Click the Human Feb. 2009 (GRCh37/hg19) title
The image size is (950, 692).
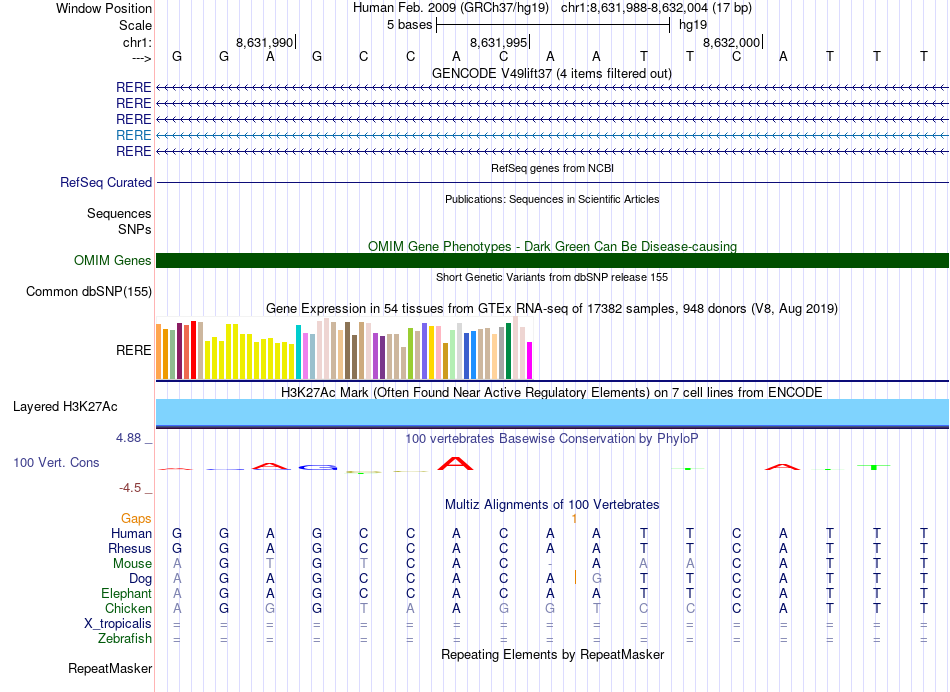451,8
